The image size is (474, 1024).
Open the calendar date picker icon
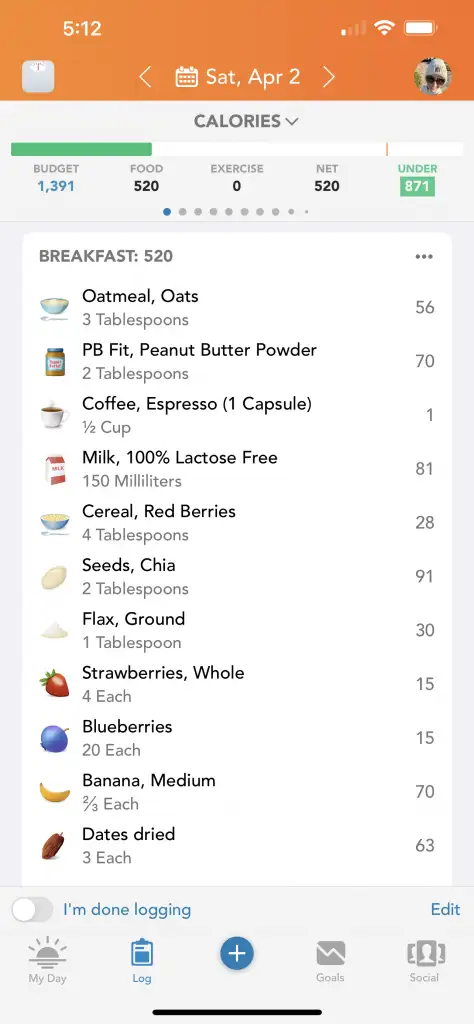(x=187, y=78)
